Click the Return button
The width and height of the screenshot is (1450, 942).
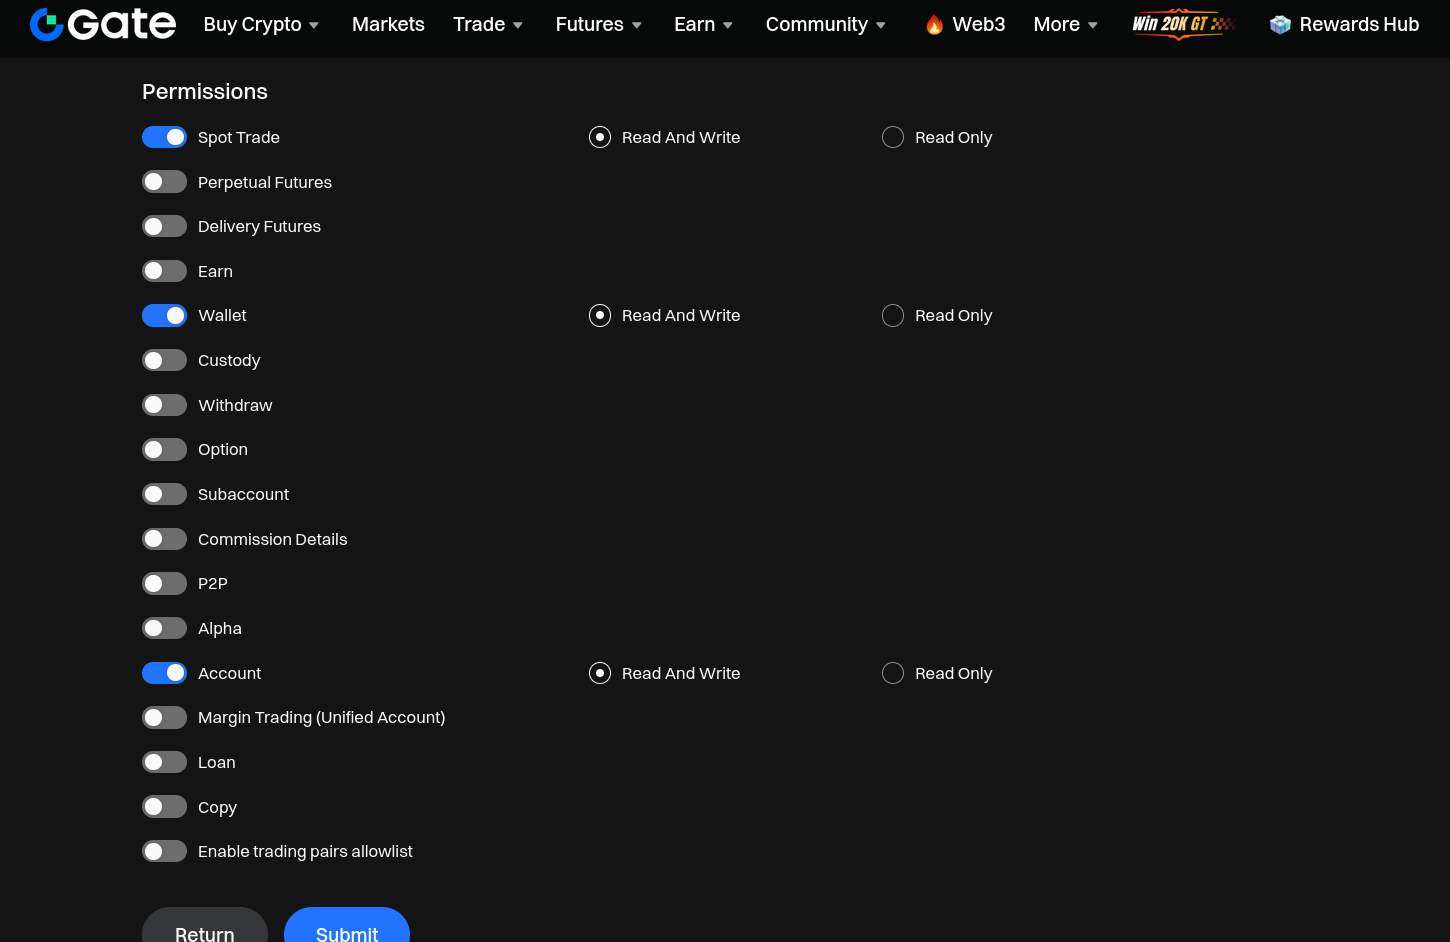coord(204,933)
